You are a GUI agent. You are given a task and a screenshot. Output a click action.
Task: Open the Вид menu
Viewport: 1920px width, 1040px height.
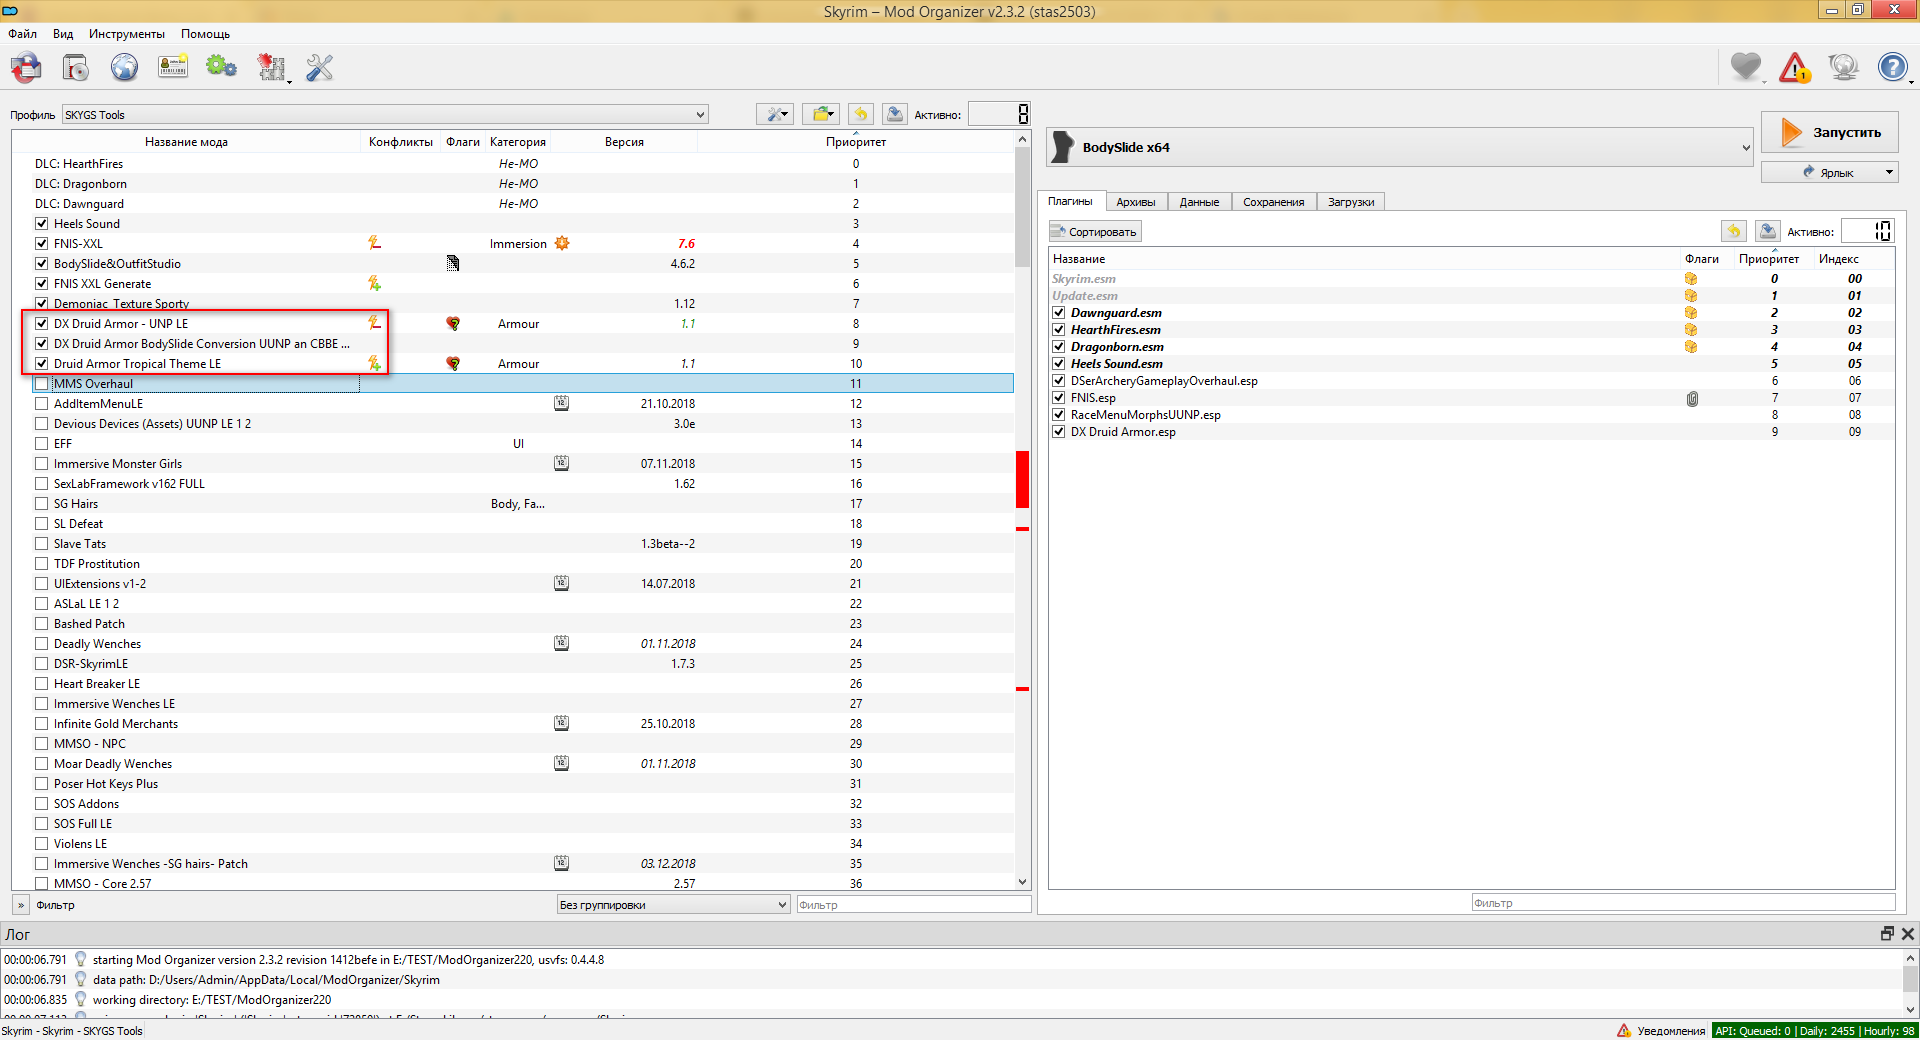pos(63,34)
